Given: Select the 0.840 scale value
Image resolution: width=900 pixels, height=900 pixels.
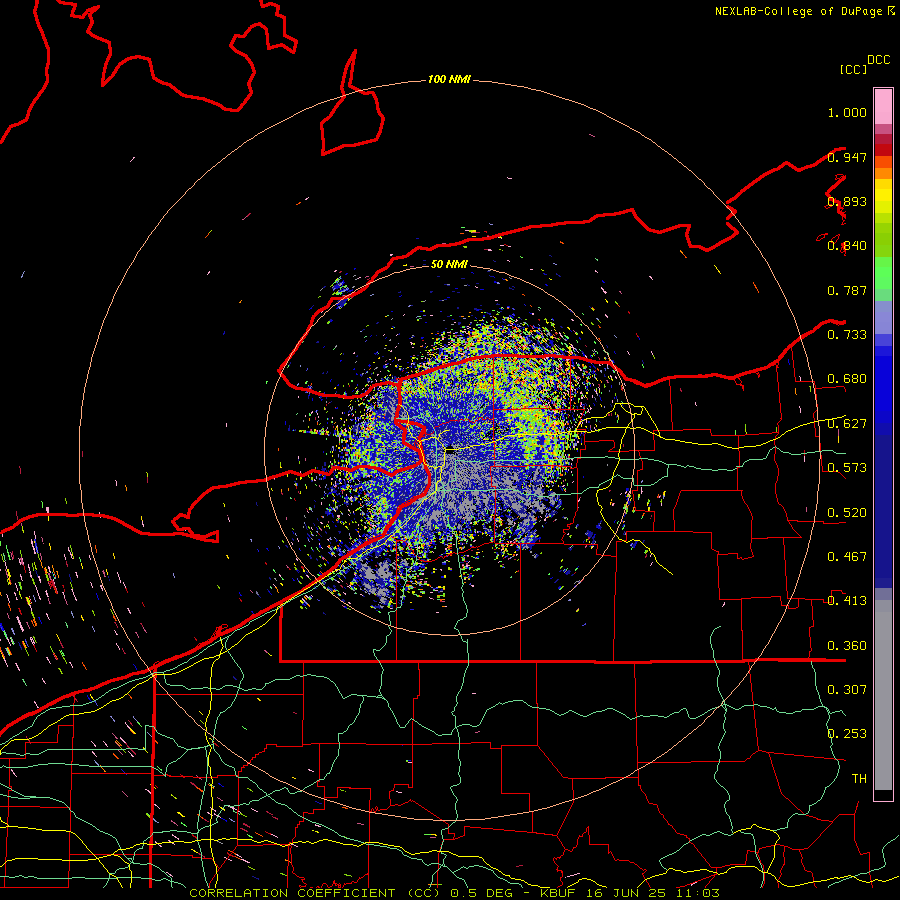Looking at the screenshot, I should [x=847, y=246].
